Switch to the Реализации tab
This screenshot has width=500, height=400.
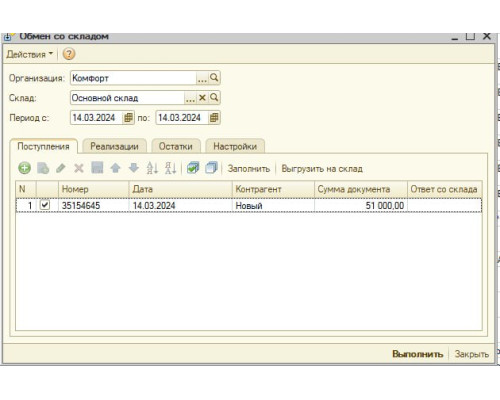[x=114, y=146]
